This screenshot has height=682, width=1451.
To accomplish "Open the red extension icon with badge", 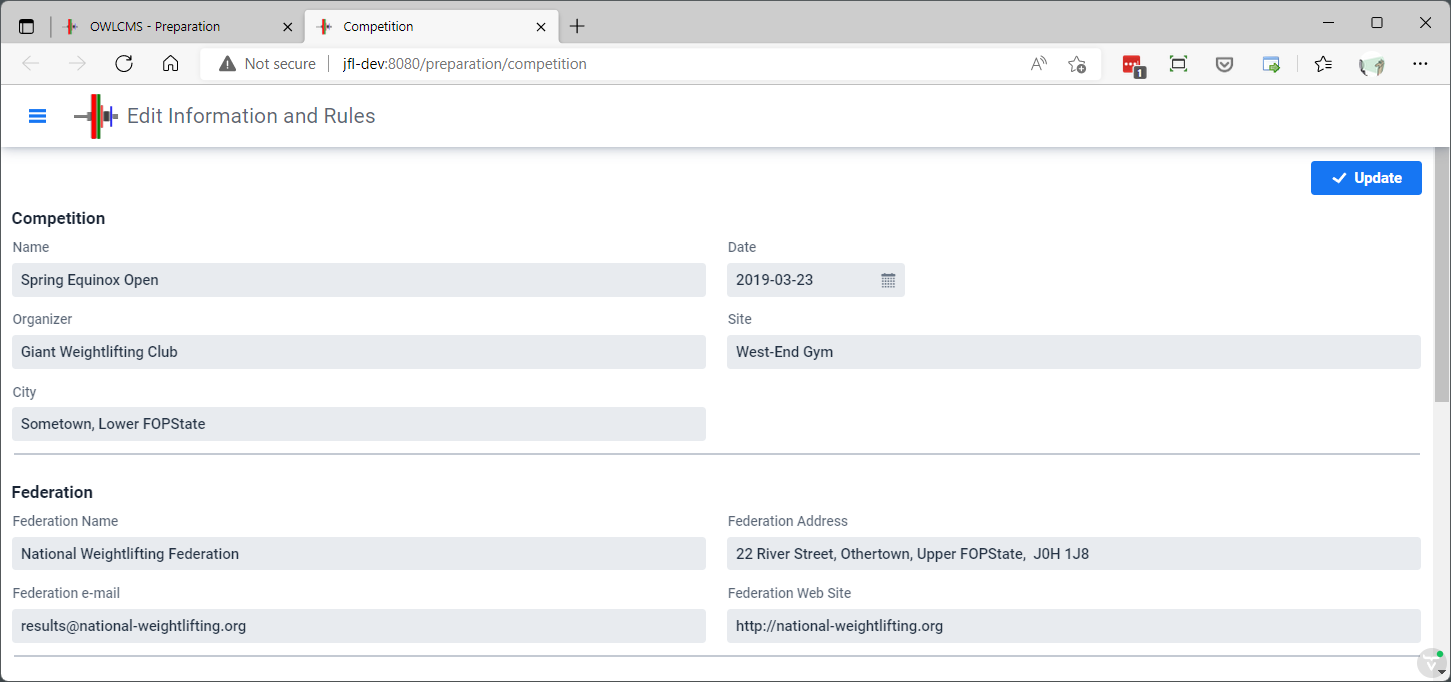I will point(1132,65).
